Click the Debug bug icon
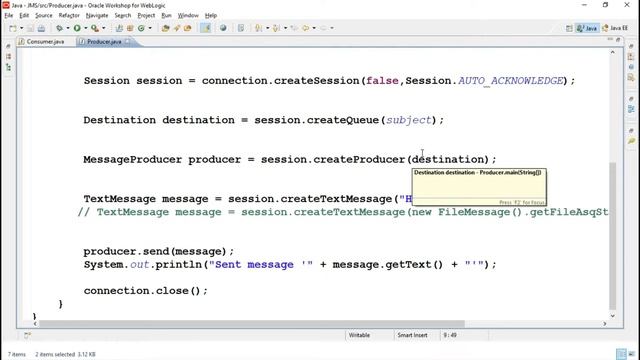This screenshot has height=360, width=640. click(x=60, y=28)
